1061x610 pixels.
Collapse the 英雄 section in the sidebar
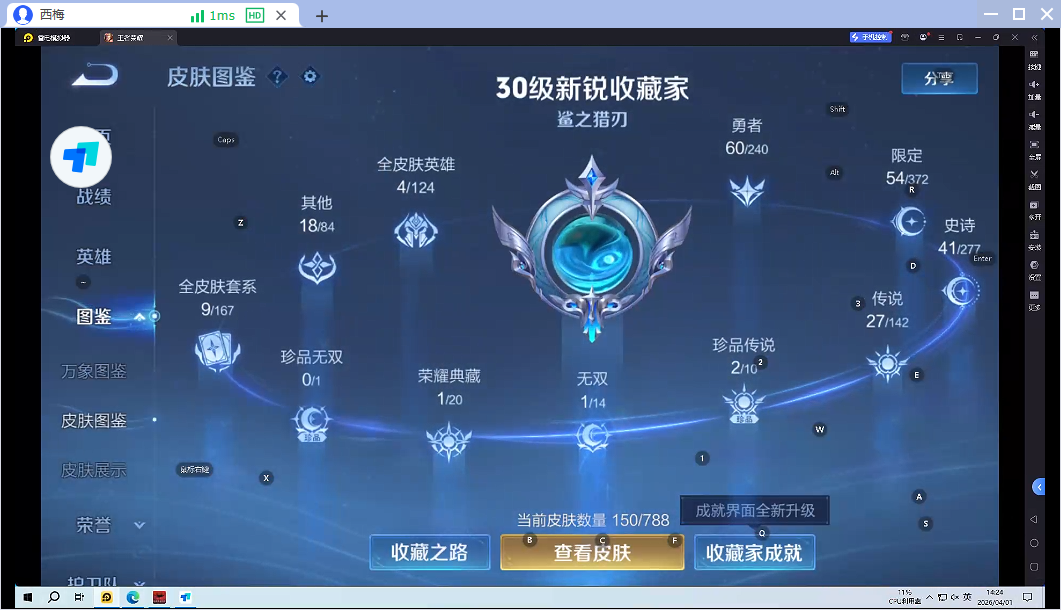click(x=93, y=256)
